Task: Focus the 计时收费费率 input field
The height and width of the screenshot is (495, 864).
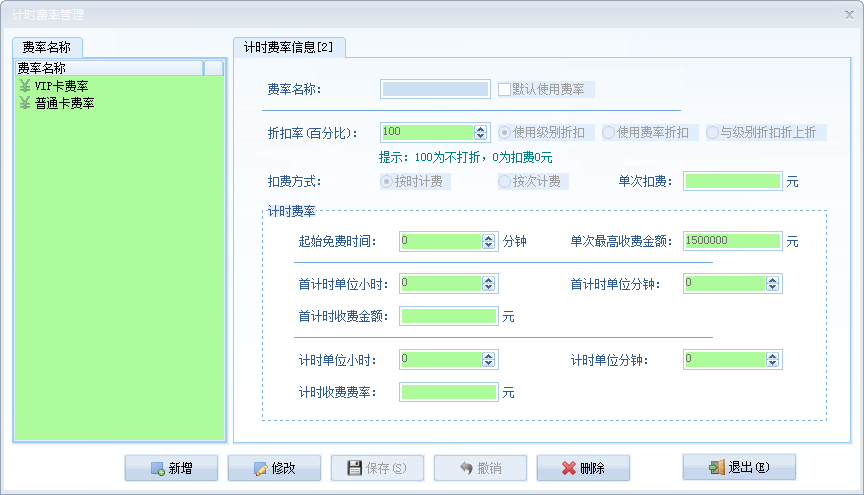Action: tap(449, 392)
